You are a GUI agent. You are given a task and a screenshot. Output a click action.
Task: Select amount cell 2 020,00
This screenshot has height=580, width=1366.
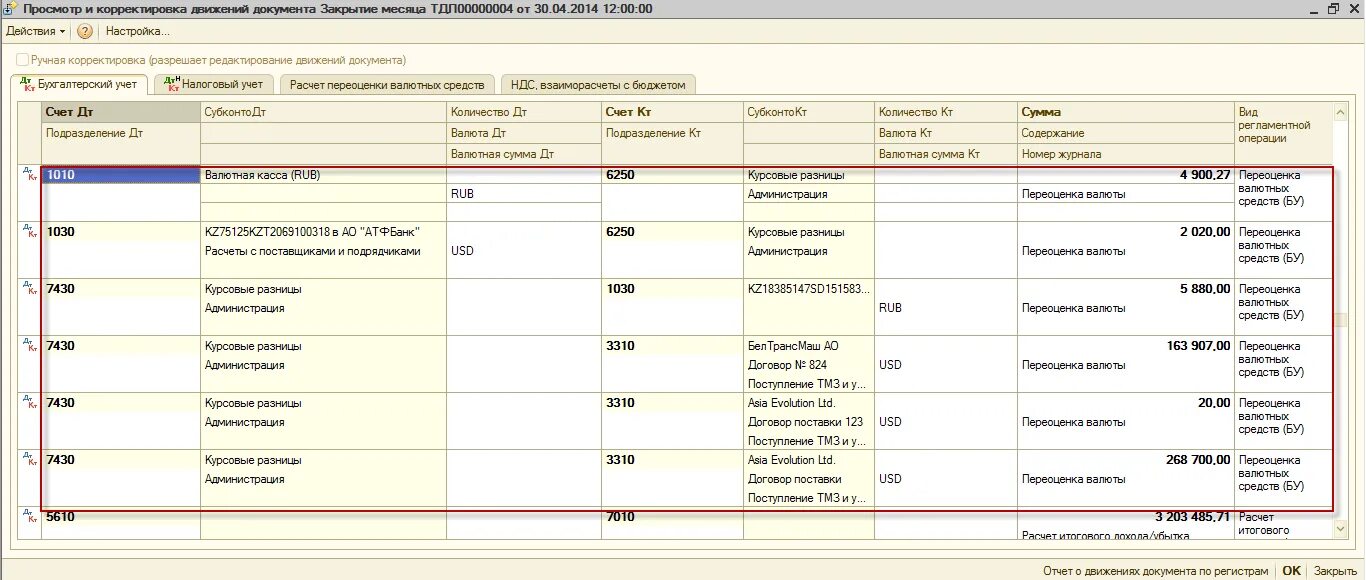pos(1126,232)
